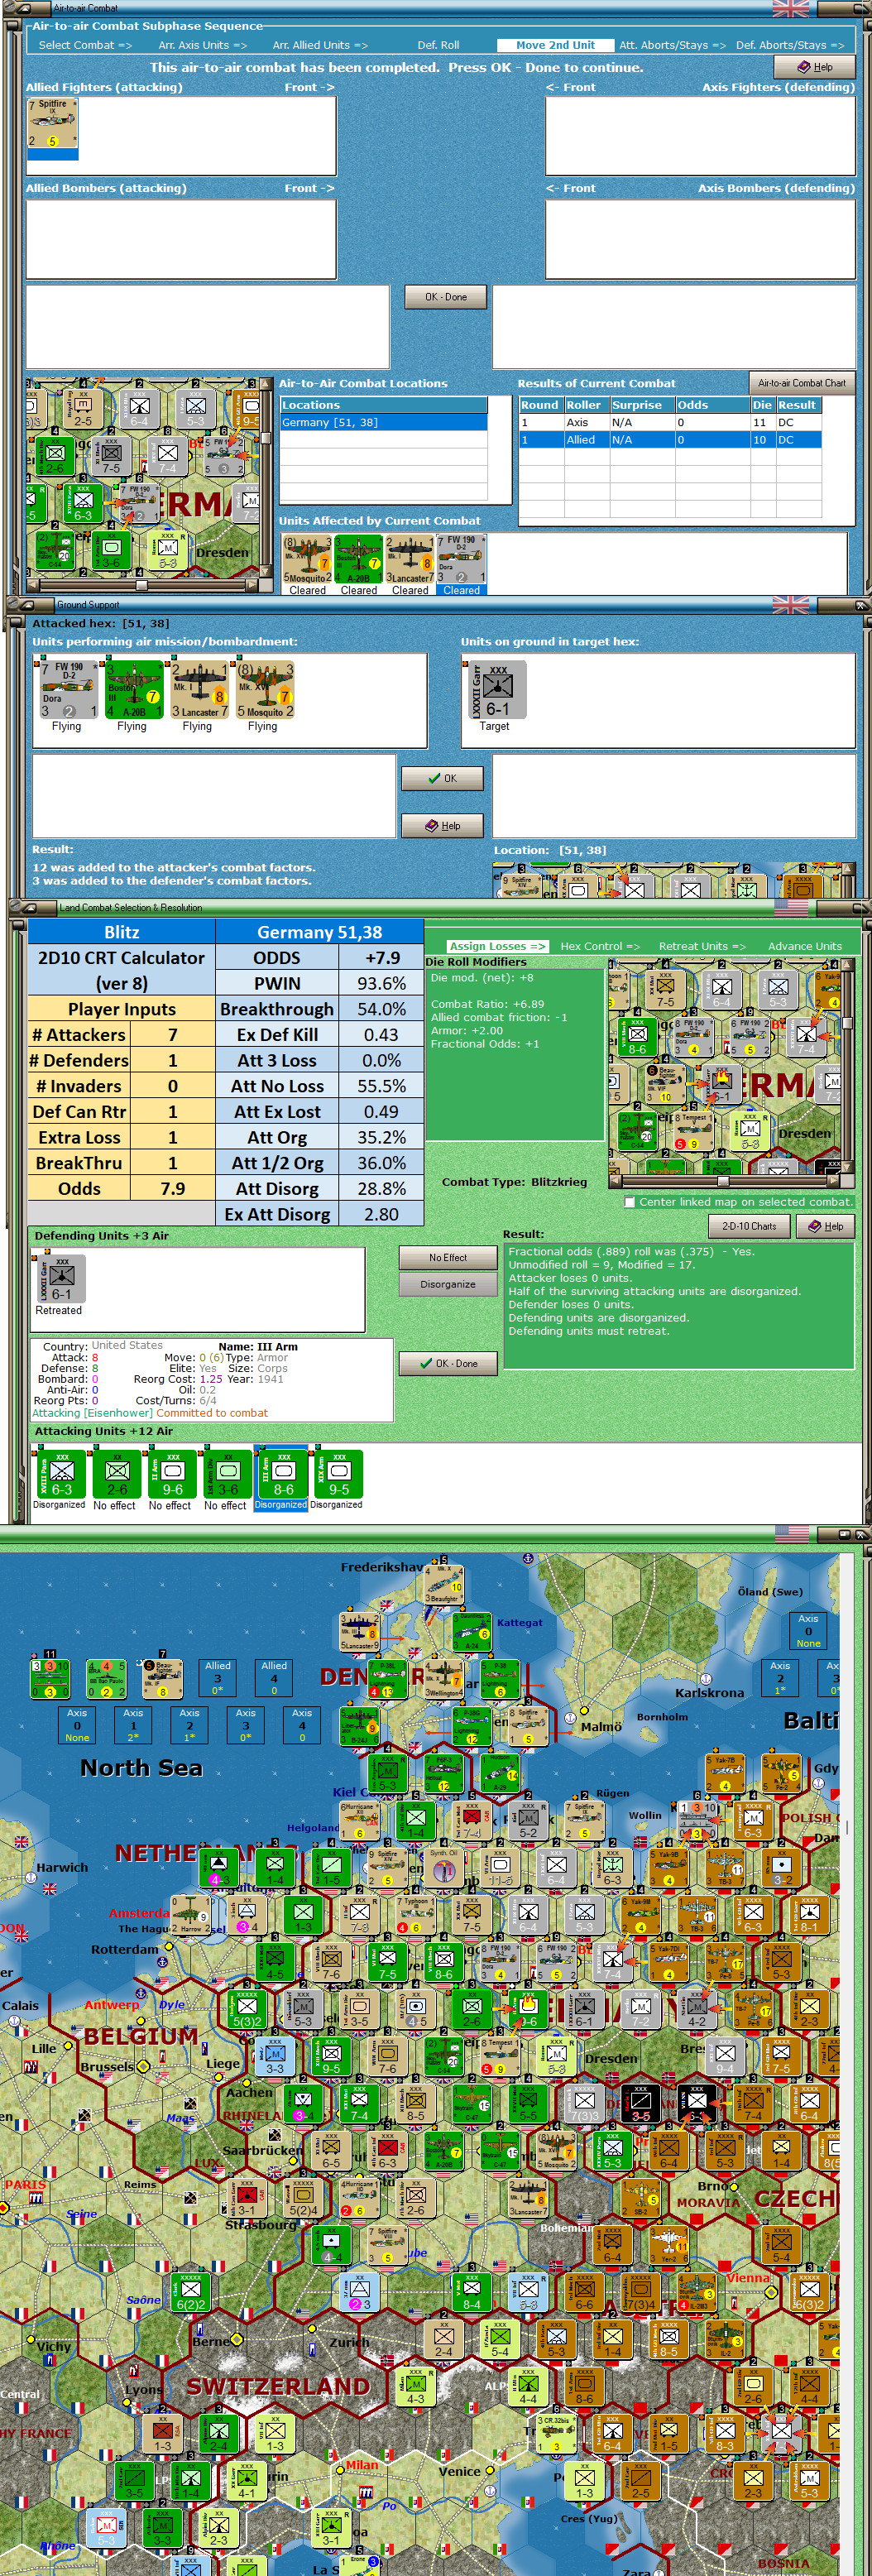Screen dimensions: 872x2576
Task: Go to Select Combat subphase step
Action: 85,45
